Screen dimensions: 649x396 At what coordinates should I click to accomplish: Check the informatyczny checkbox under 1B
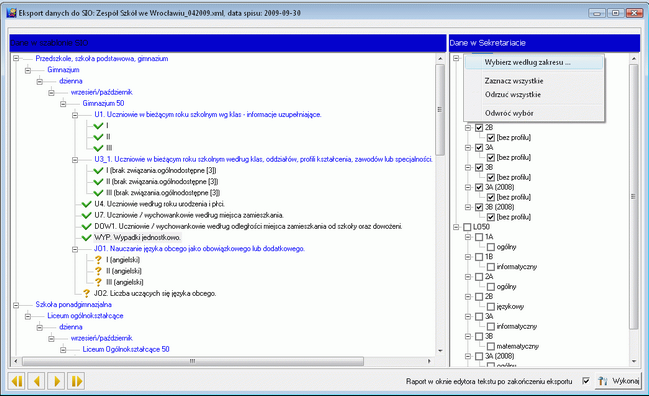[x=491, y=266]
